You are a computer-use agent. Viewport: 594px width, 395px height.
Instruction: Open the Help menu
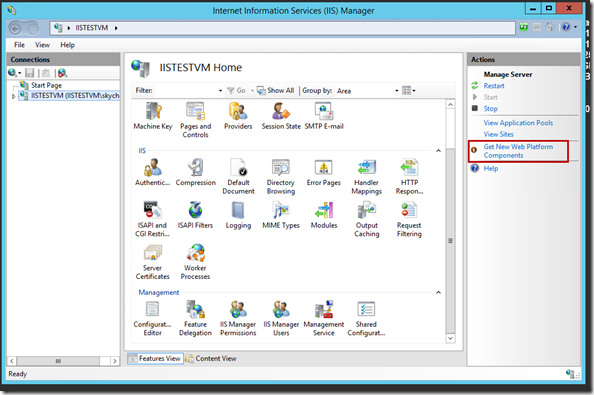point(67,45)
